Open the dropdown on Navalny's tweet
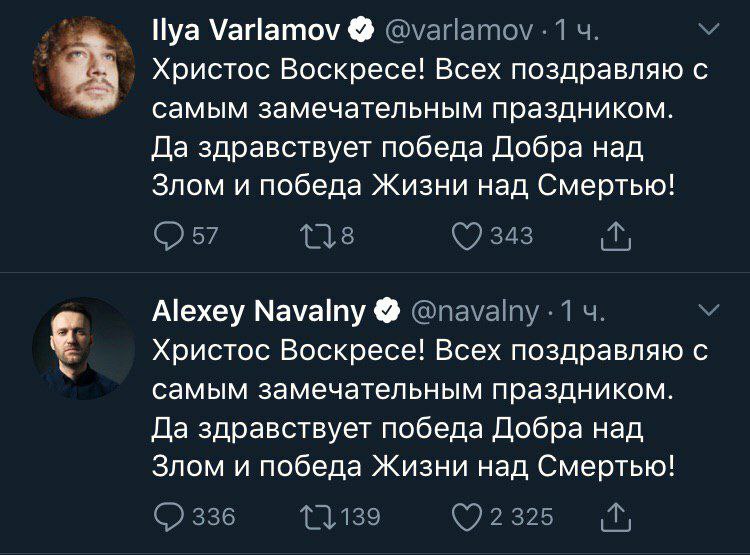 [x=708, y=310]
